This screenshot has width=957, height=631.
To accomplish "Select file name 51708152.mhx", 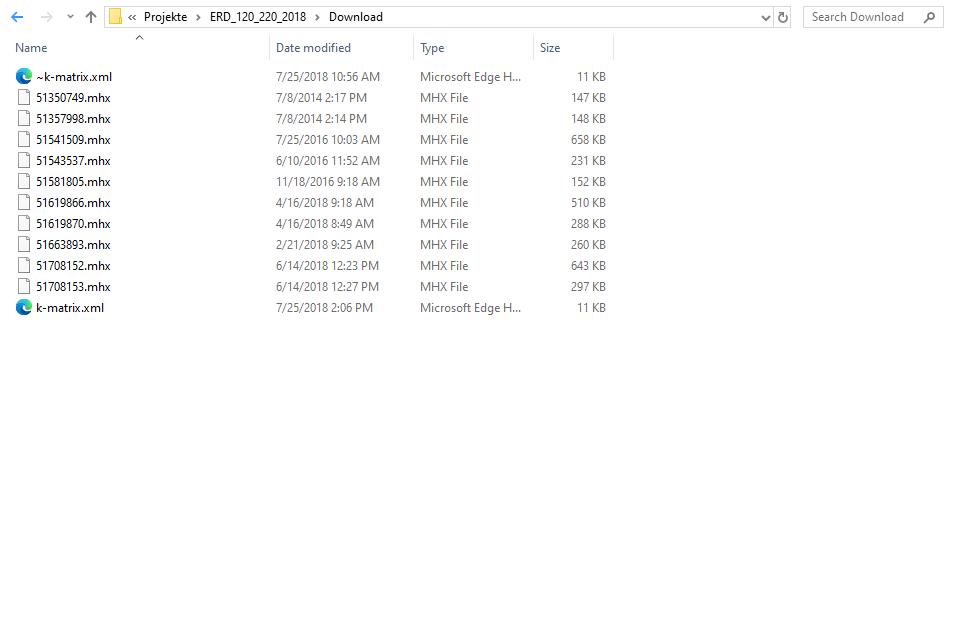I will click(73, 266).
